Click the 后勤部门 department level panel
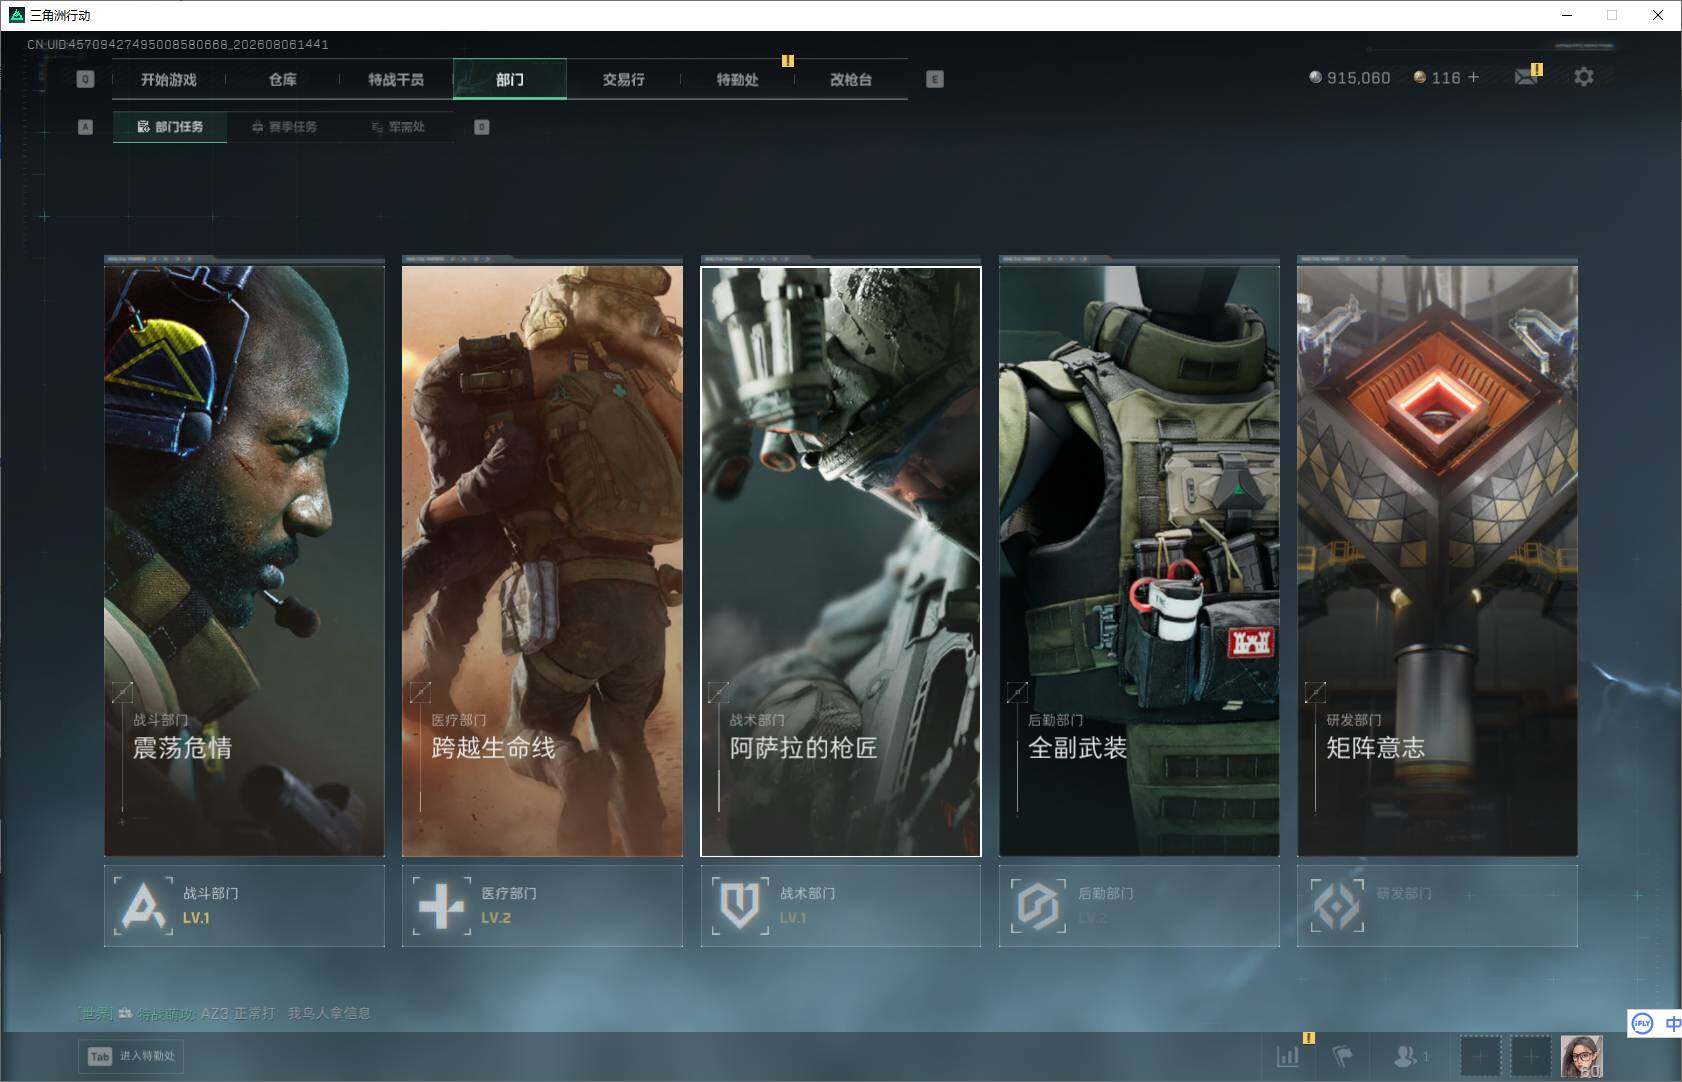 1139,906
